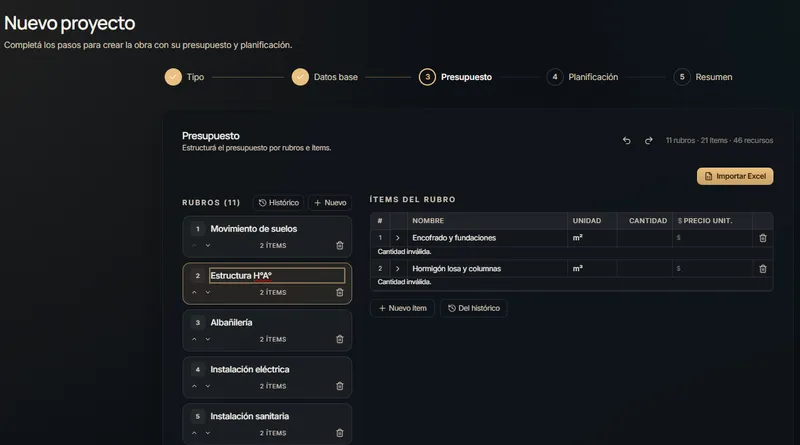Open the Resumen step

703,77
